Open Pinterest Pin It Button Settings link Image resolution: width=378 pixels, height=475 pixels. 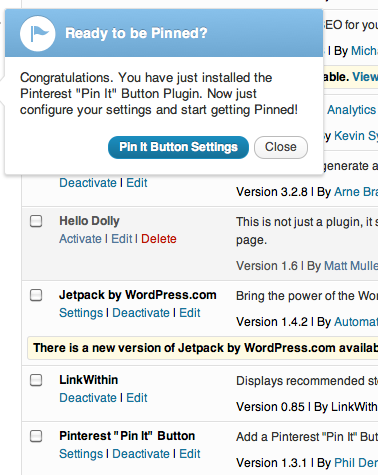(x=81, y=454)
